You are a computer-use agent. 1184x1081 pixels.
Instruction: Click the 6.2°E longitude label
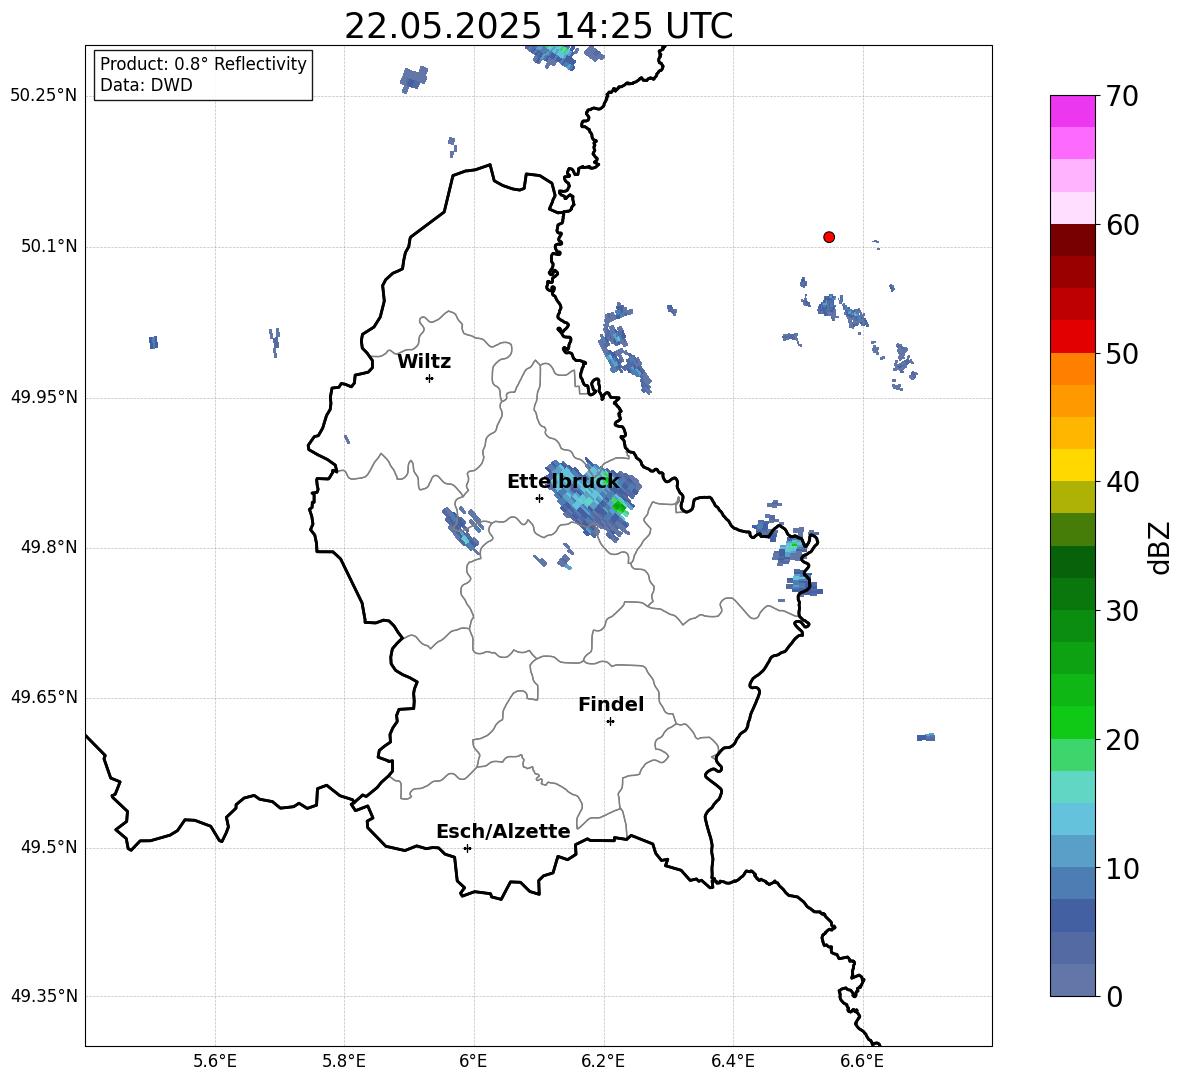603,1061
